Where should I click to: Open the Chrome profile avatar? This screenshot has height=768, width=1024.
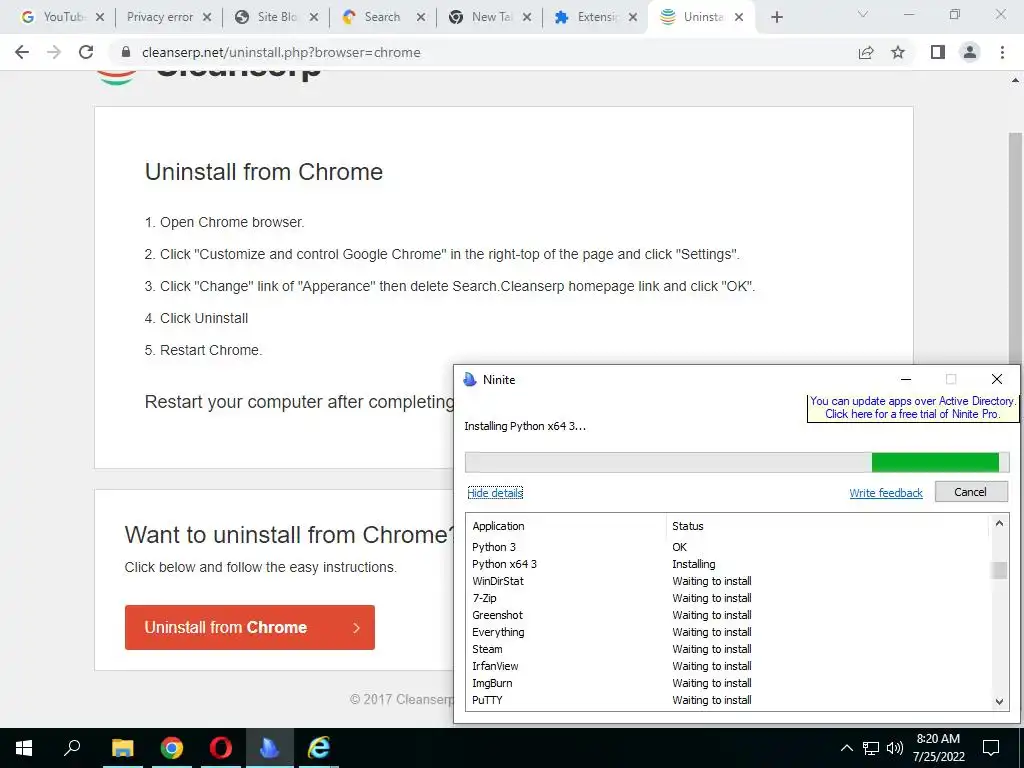point(970,52)
